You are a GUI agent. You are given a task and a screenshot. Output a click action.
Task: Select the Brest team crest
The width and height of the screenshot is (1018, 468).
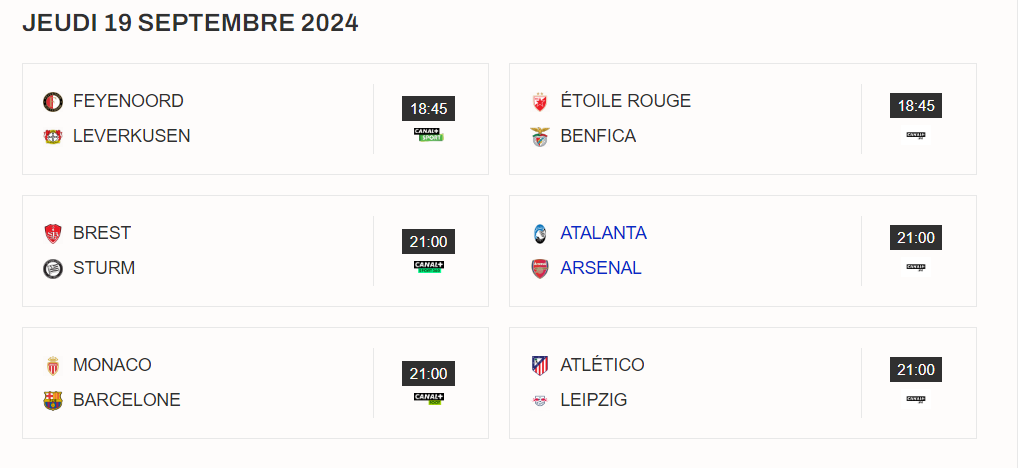53,234
